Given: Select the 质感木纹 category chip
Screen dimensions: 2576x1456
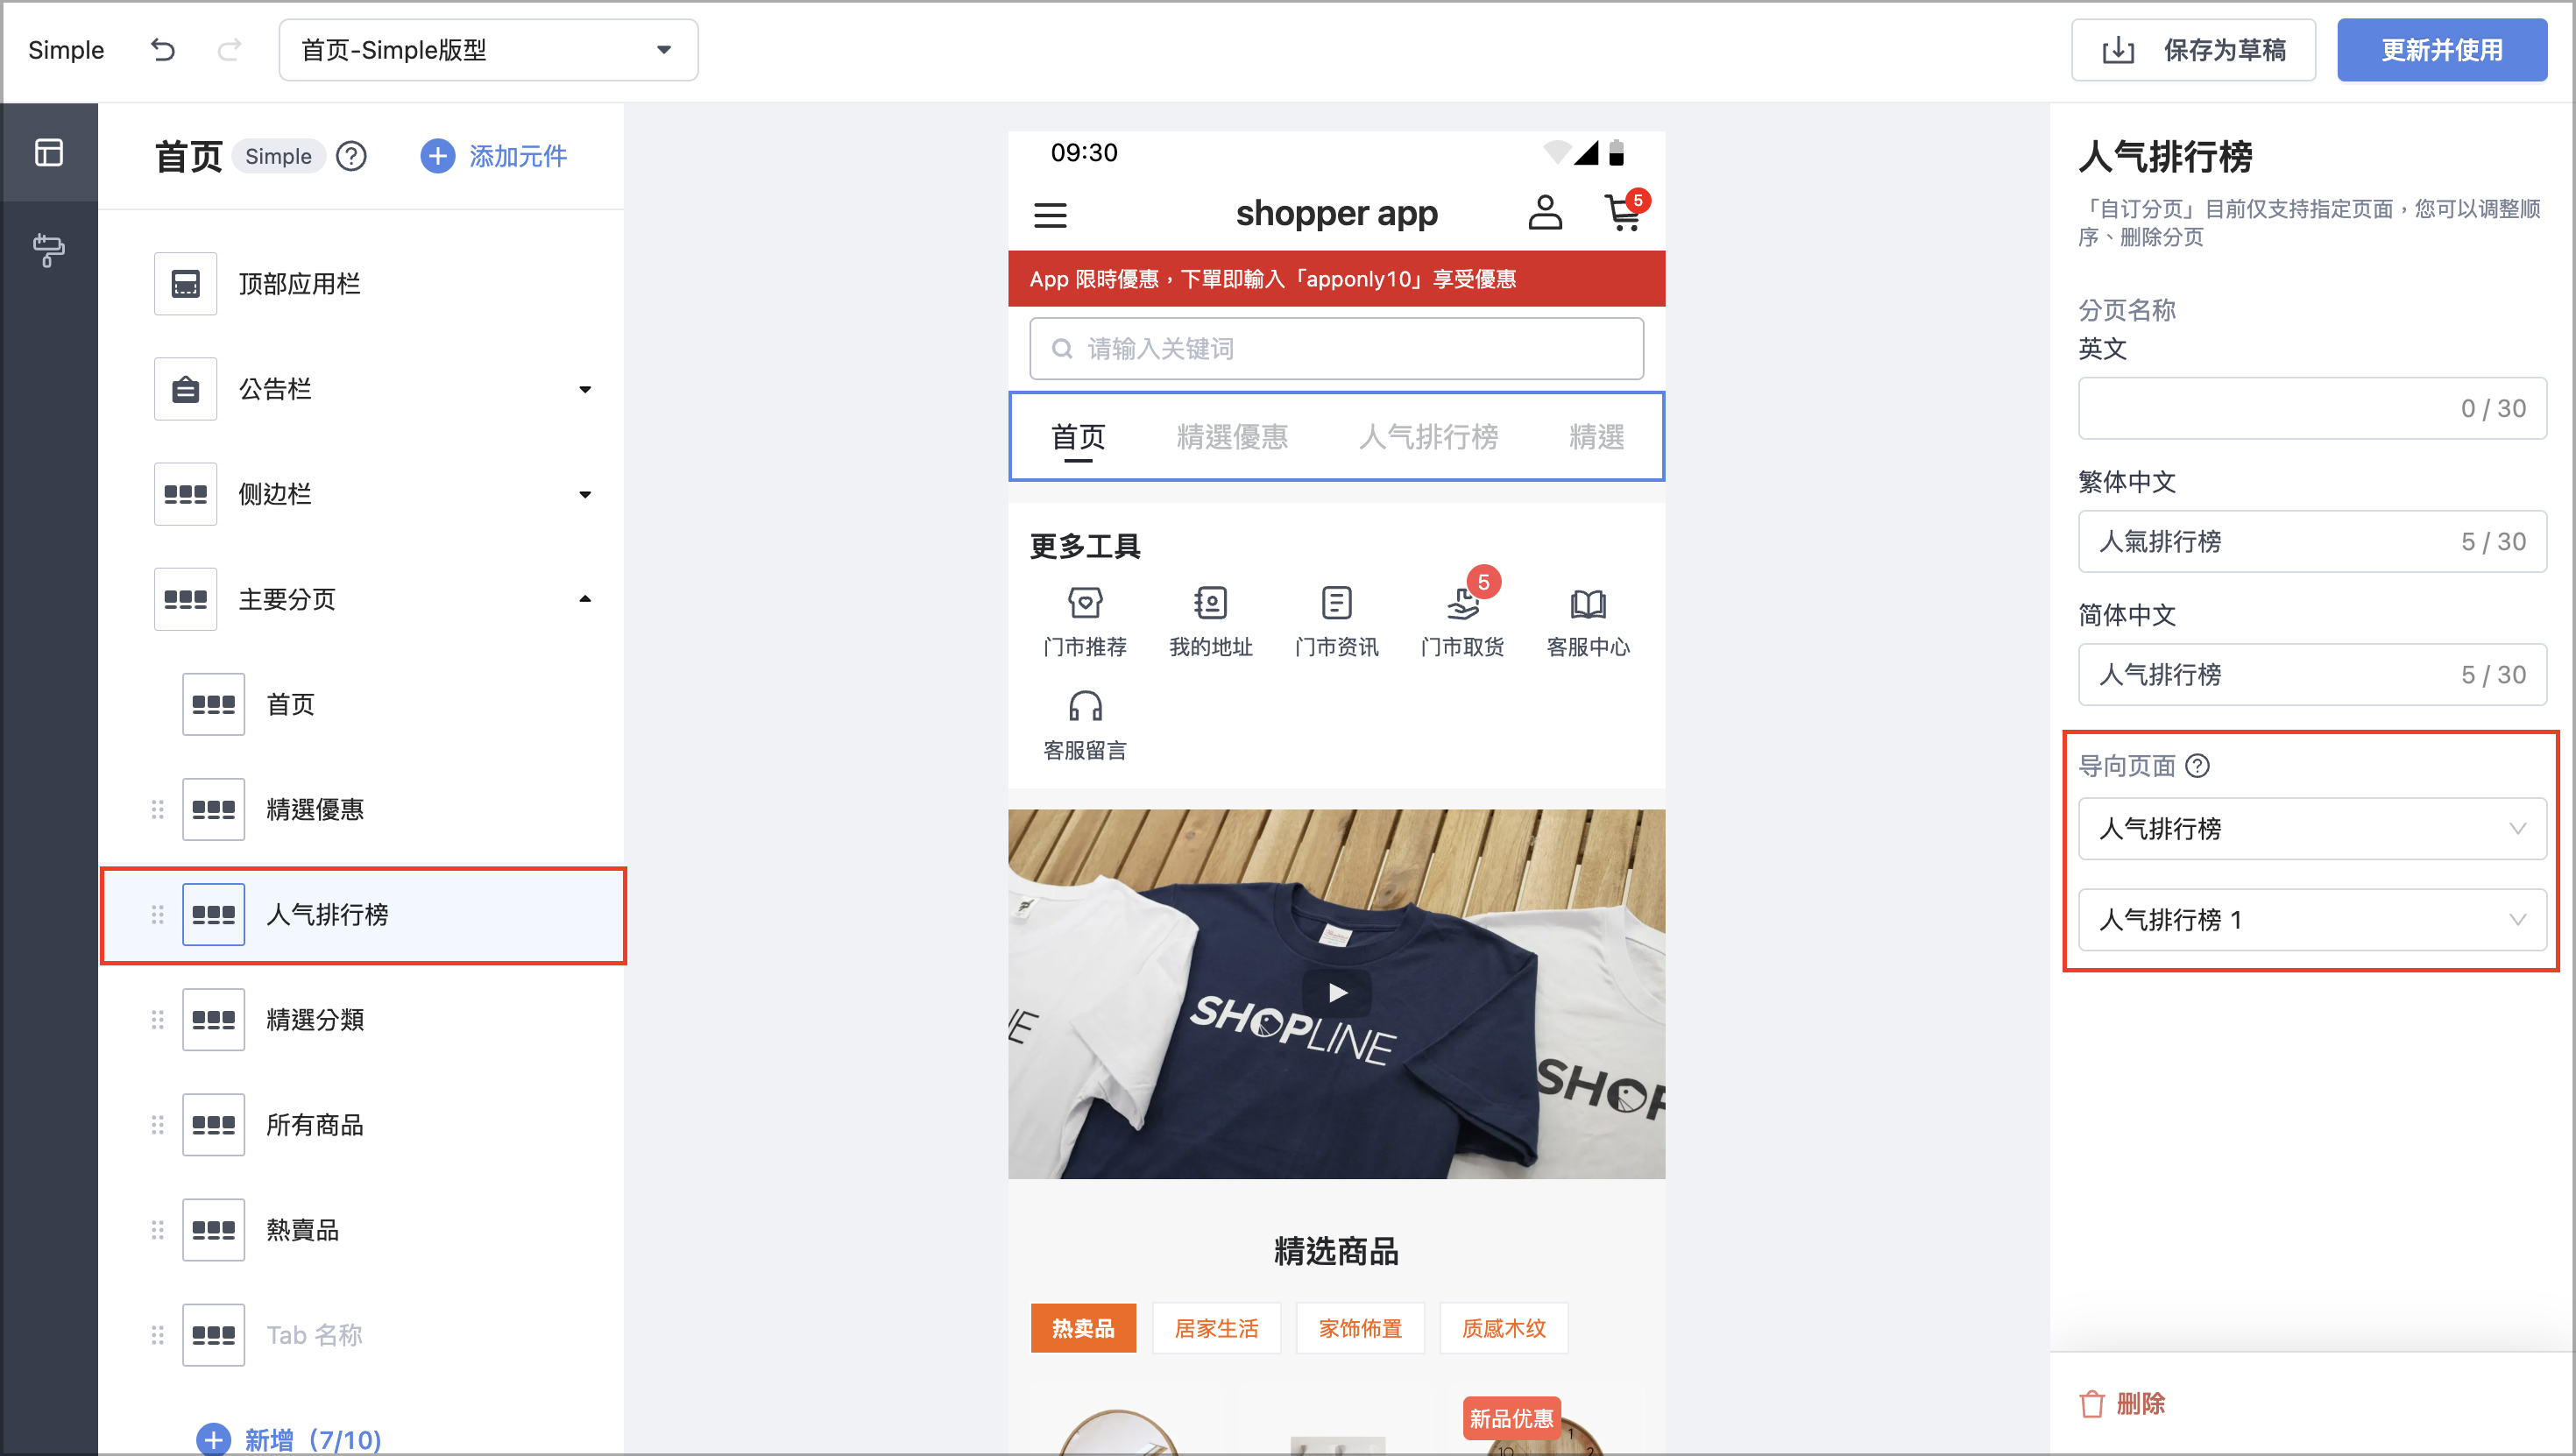Looking at the screenshot, I should [1504, 1328].
